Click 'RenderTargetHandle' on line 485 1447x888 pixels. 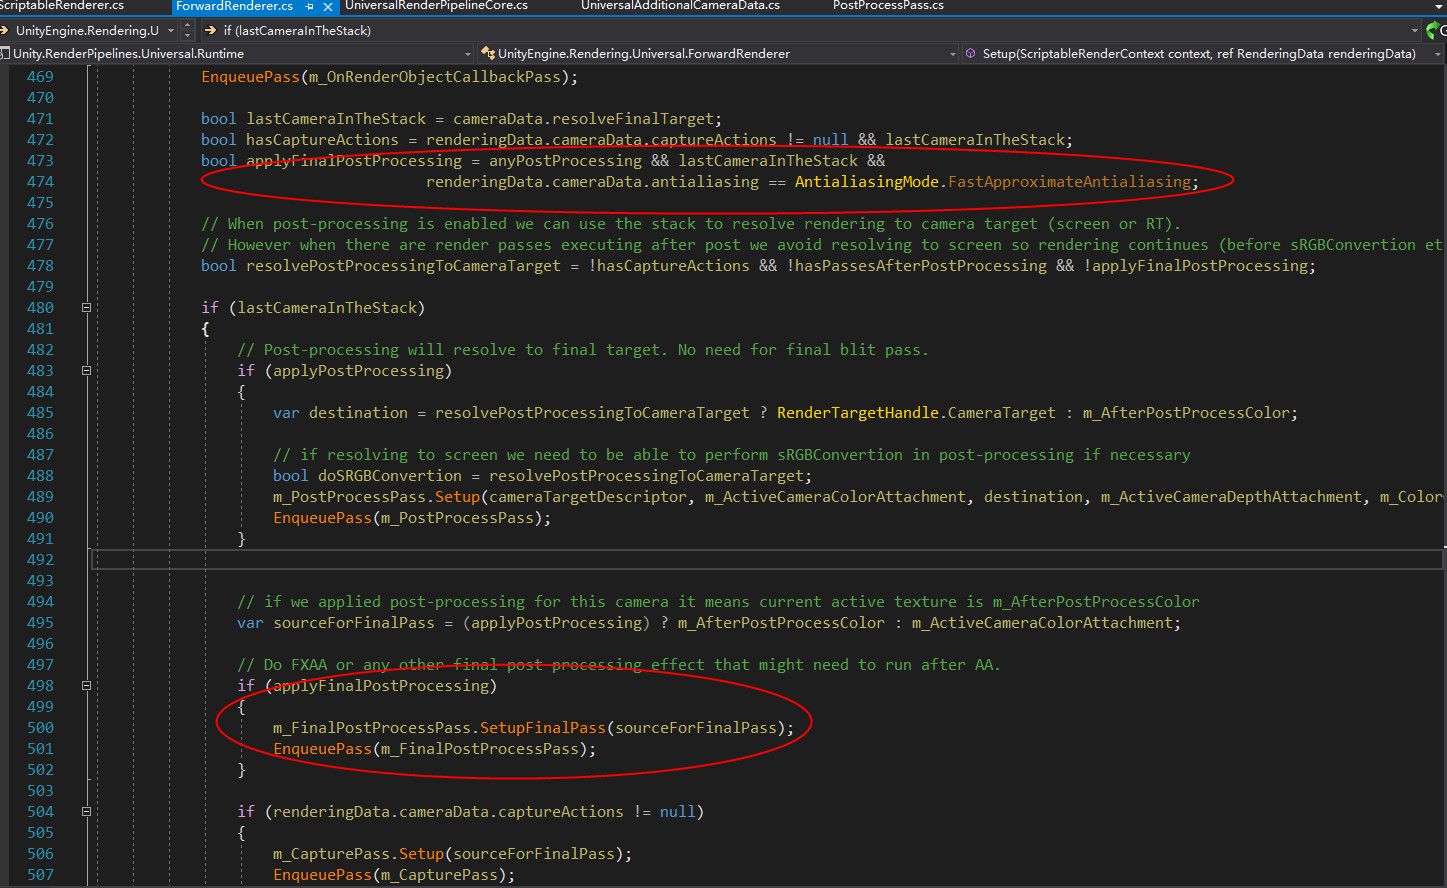[x=858, y=413]
